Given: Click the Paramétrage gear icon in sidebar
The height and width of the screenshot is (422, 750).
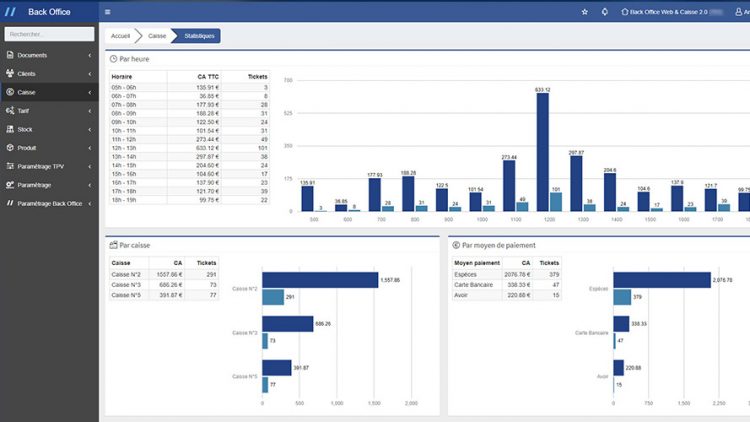Looking at the screenshot, I should click(10, 185).
